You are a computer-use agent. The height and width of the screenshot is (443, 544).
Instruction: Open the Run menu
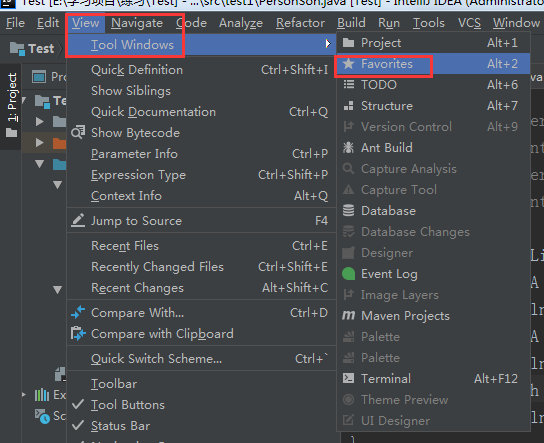point(389,23)
